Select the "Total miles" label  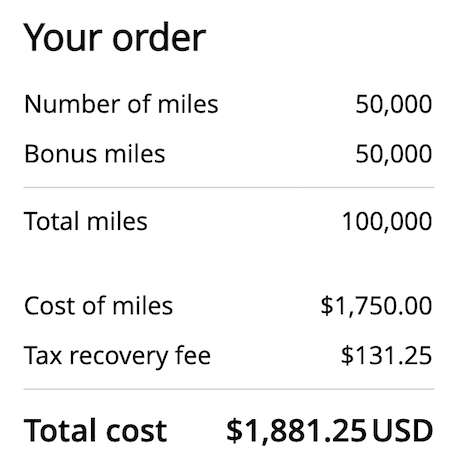click(x=86, y=221)
